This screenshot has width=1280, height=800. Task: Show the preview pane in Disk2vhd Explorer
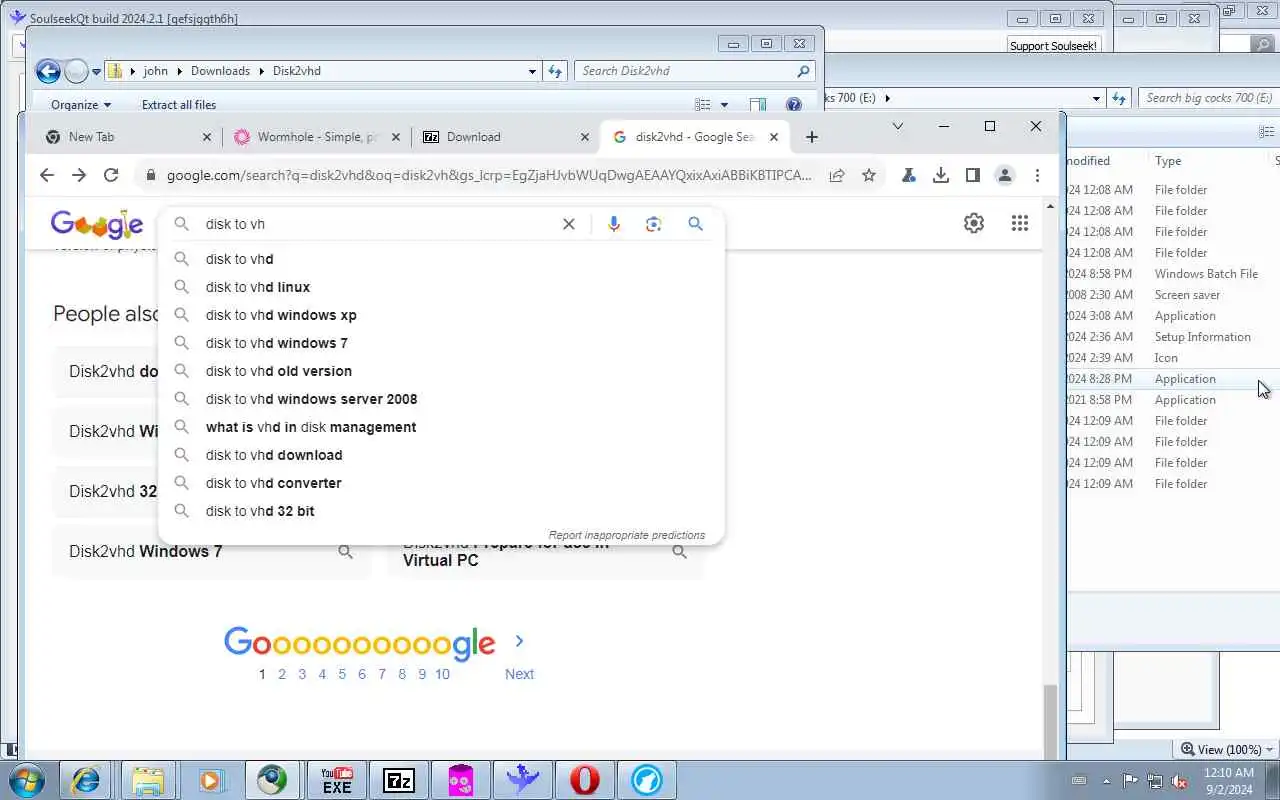[758, 104]
